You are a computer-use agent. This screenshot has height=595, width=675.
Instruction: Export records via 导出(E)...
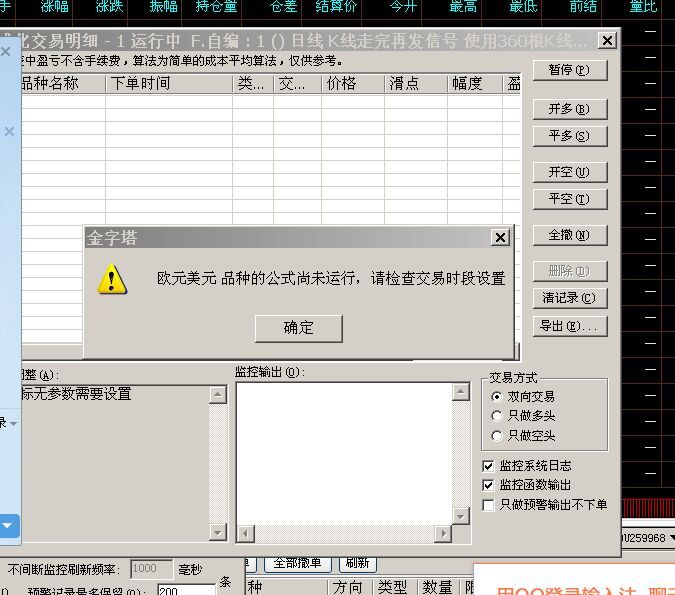[570, 326]
